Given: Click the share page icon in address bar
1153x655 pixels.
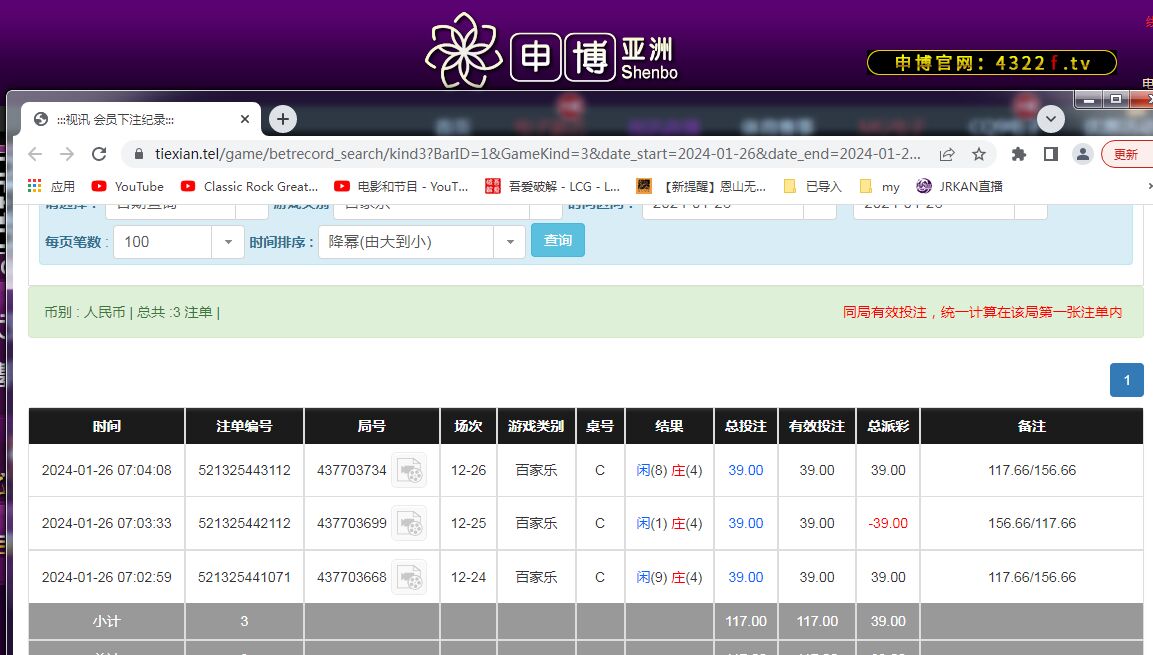Looking at the screenshot, I should tap(946, 154).
